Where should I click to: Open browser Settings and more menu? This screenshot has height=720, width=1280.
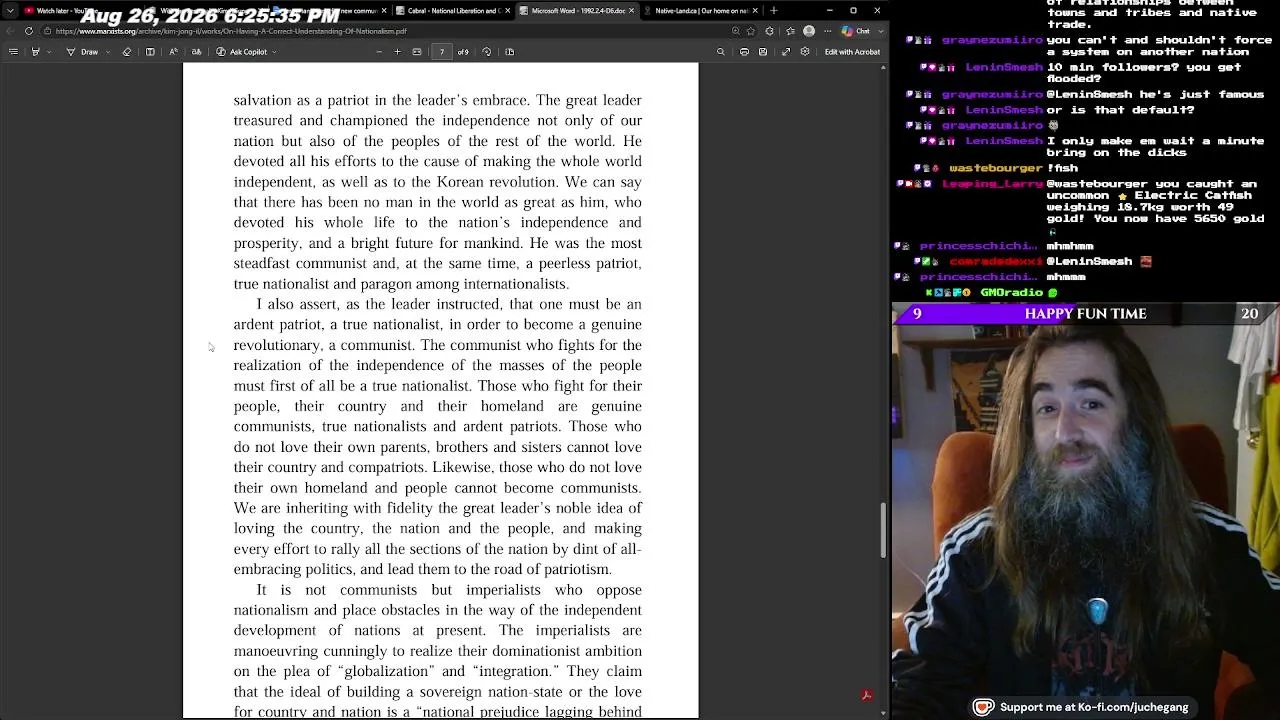(x=828, y=31)
